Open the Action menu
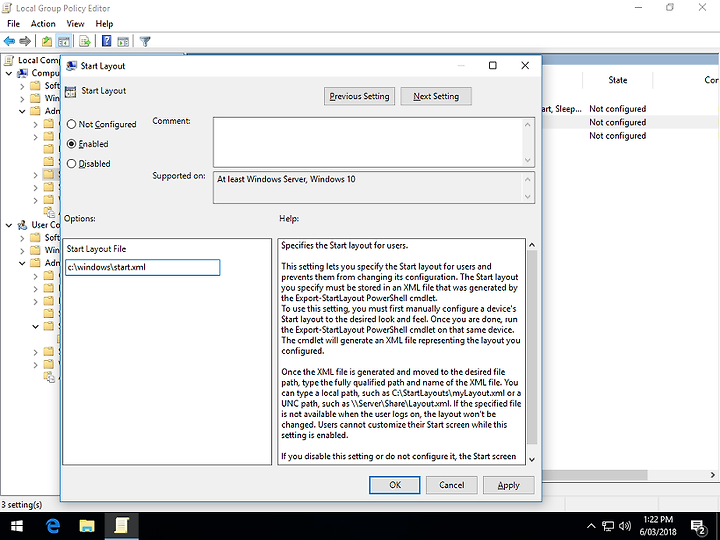720x540 pixels. point(43,24)
